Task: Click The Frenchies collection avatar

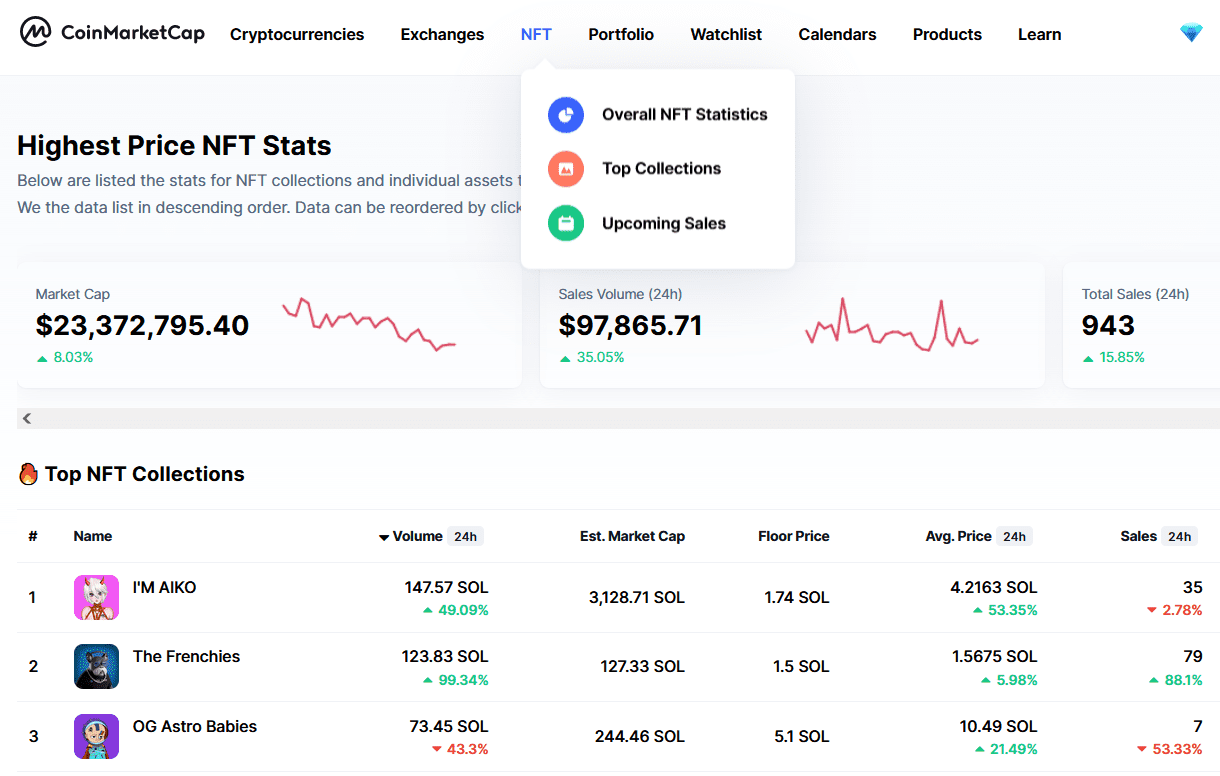Action: [x=96, y=666]
